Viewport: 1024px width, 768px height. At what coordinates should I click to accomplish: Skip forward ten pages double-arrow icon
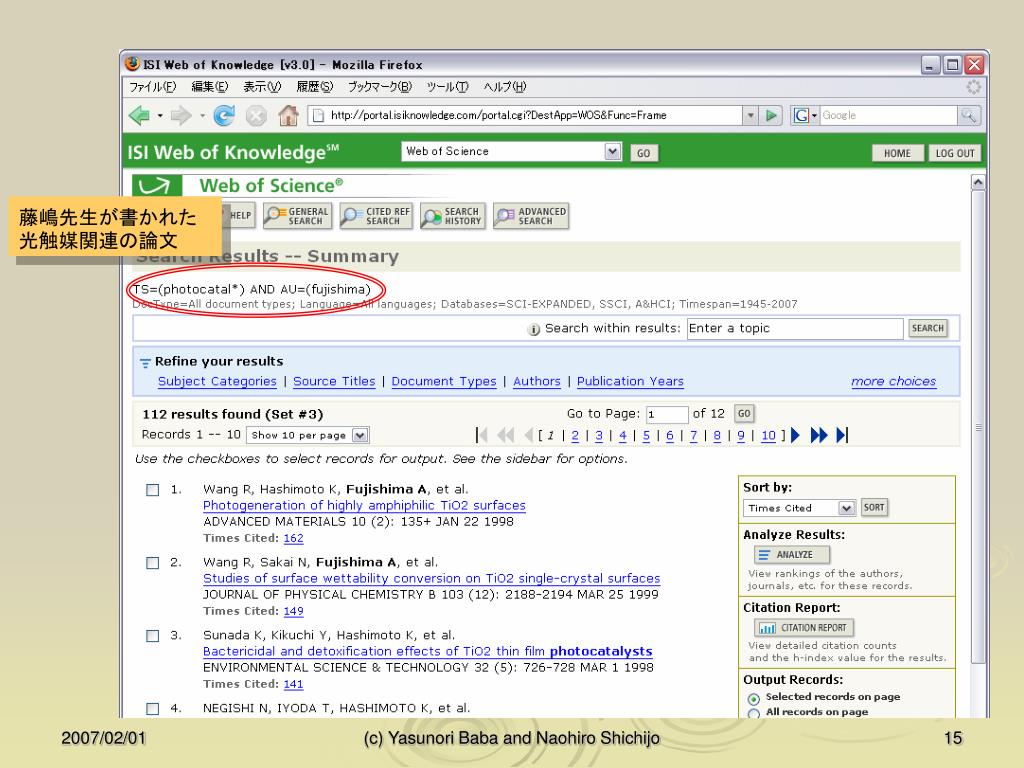click(x=819, y=435)
